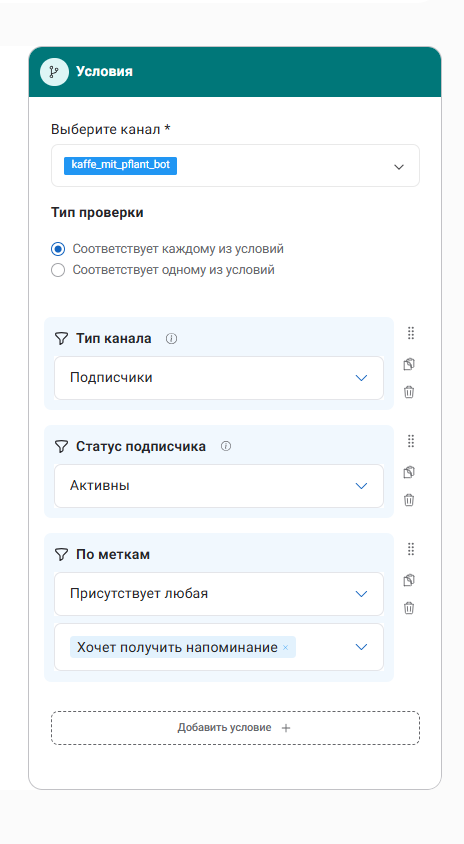Open the Выберите канал dropdown
This screenshot has width=464, height=844.
tap(235, 166)
